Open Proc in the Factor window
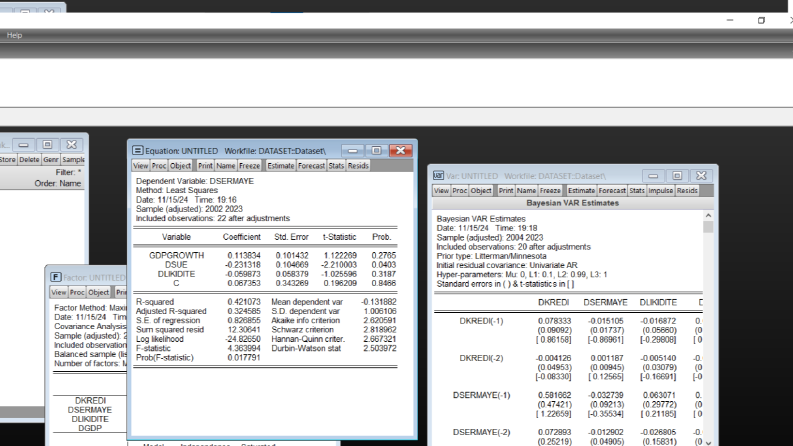The width and height of the screenshot is (793, 446). click(77, 292)
